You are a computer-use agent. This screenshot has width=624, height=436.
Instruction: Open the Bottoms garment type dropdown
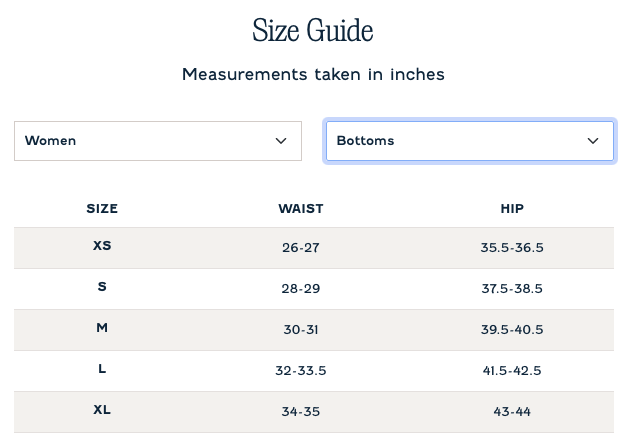(470, 141)
